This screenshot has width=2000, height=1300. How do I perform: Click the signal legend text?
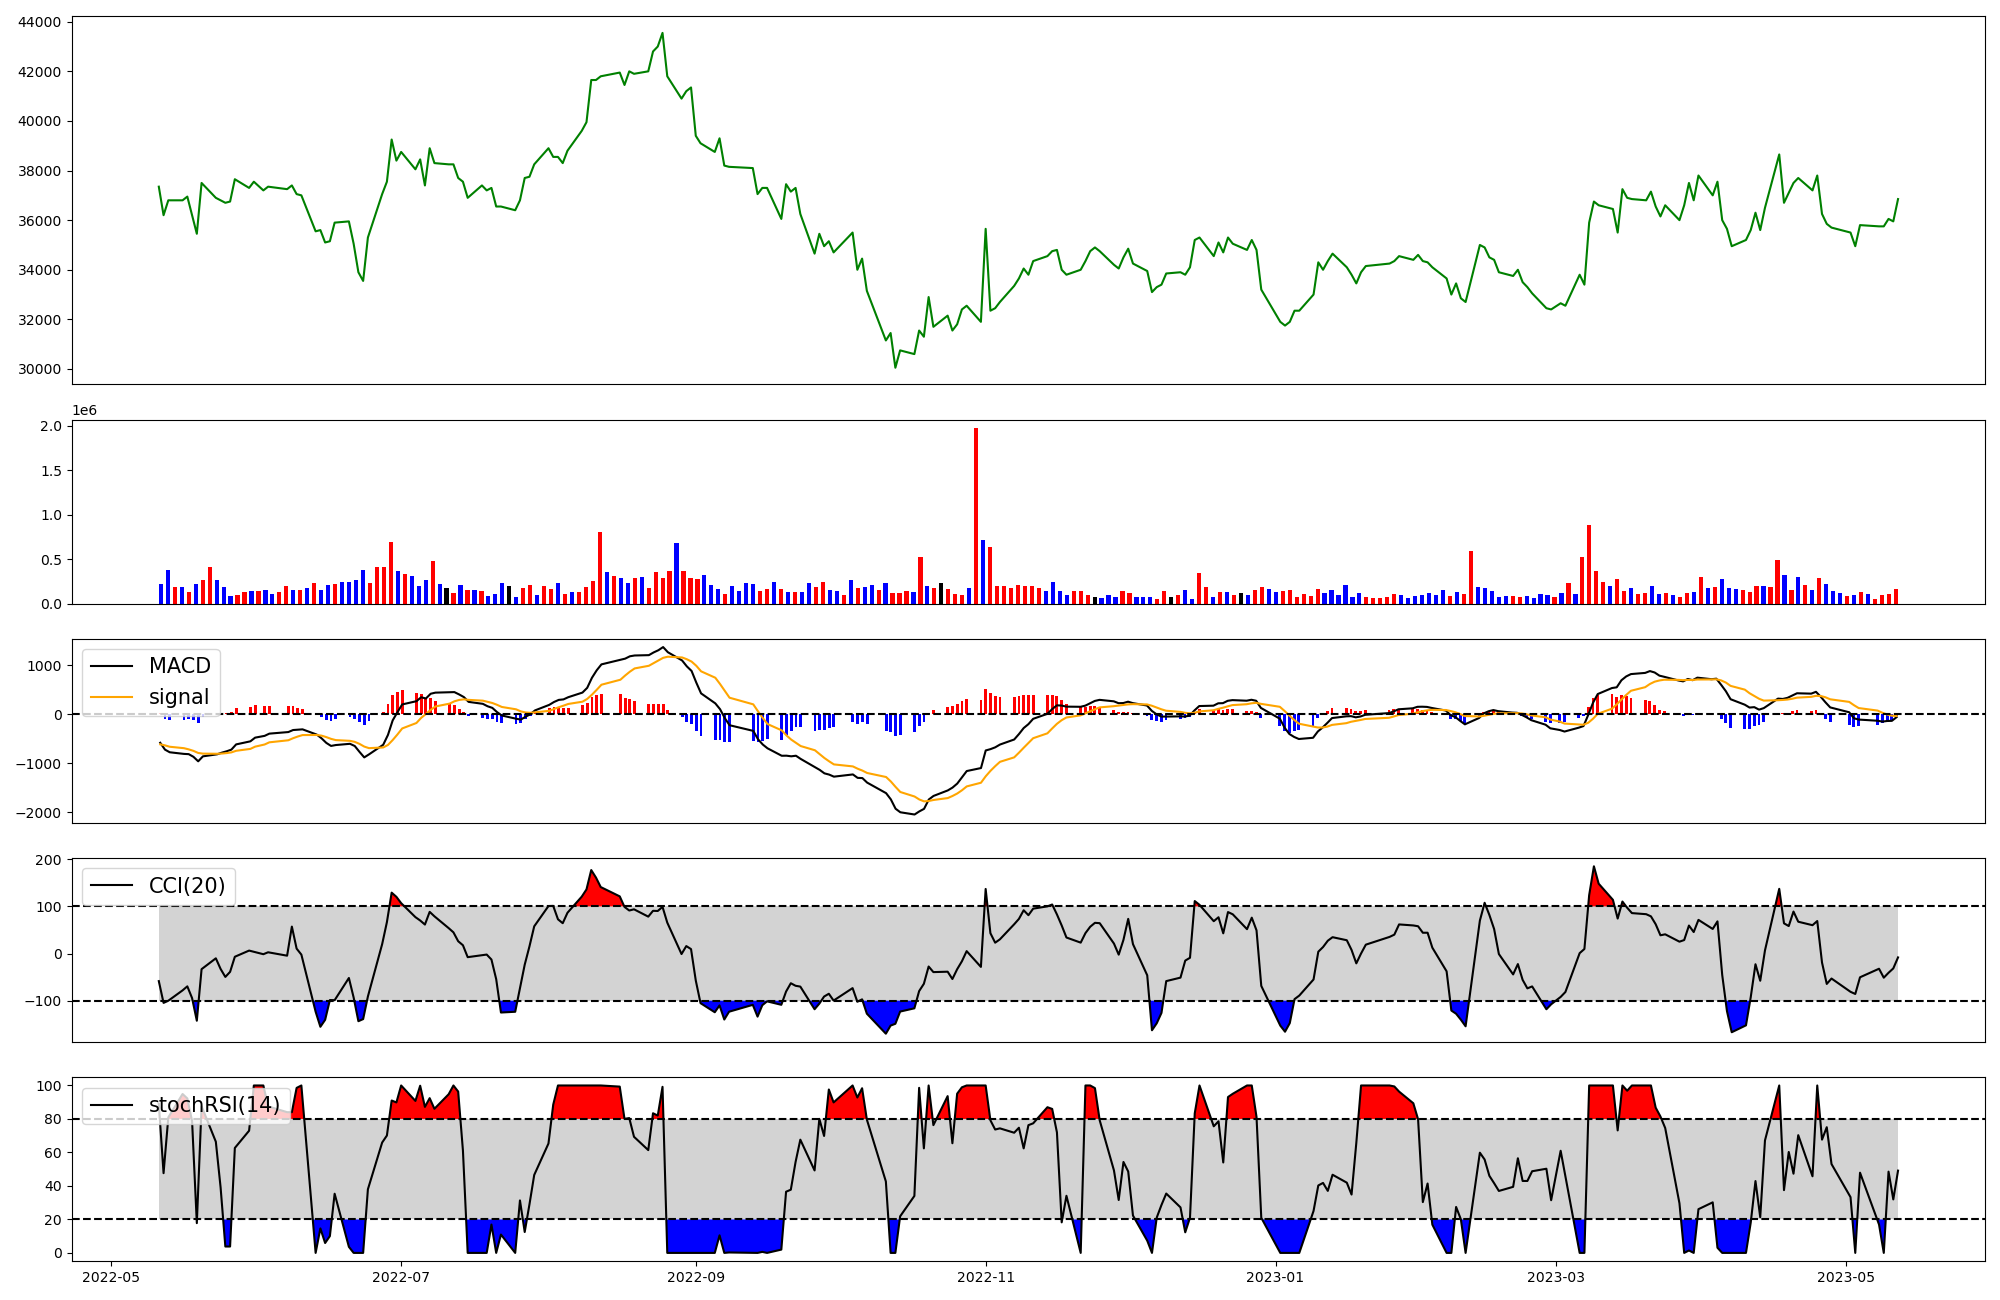coord(179,697)
